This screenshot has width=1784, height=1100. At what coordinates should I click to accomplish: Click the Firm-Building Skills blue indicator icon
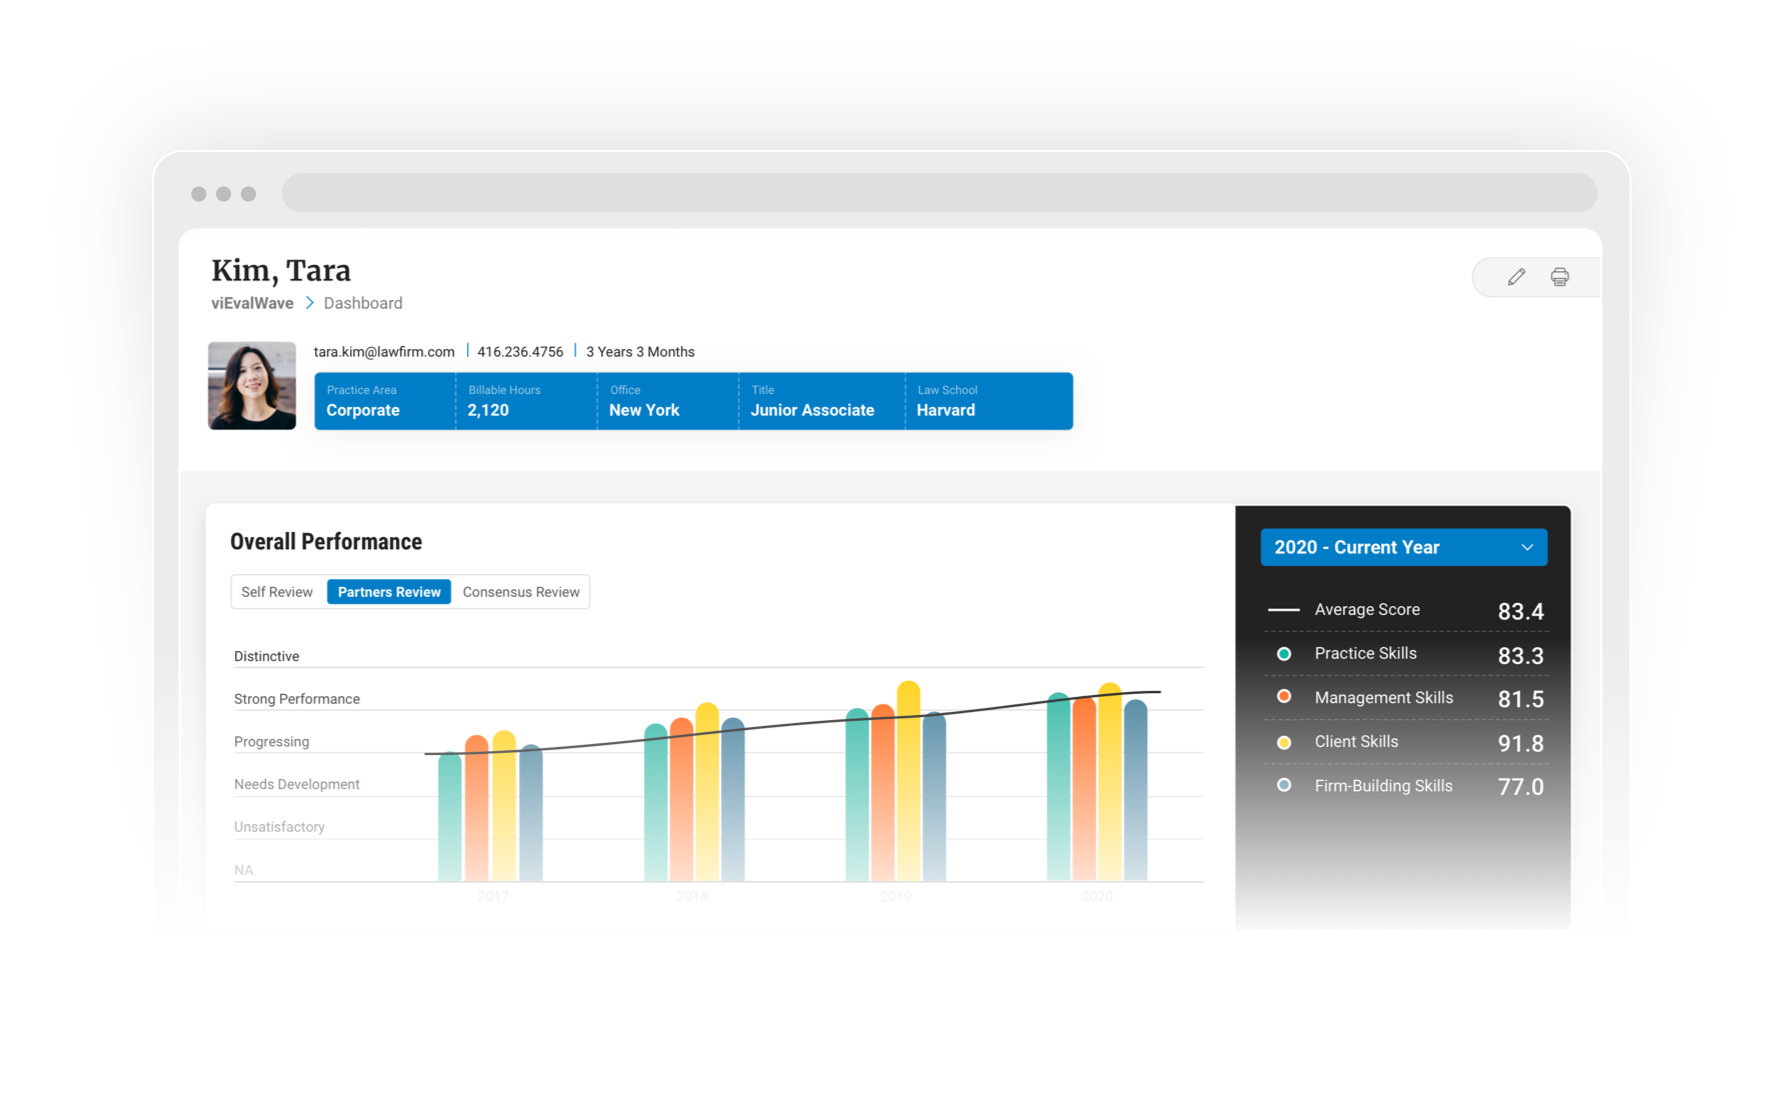(x=1283, y=785)
